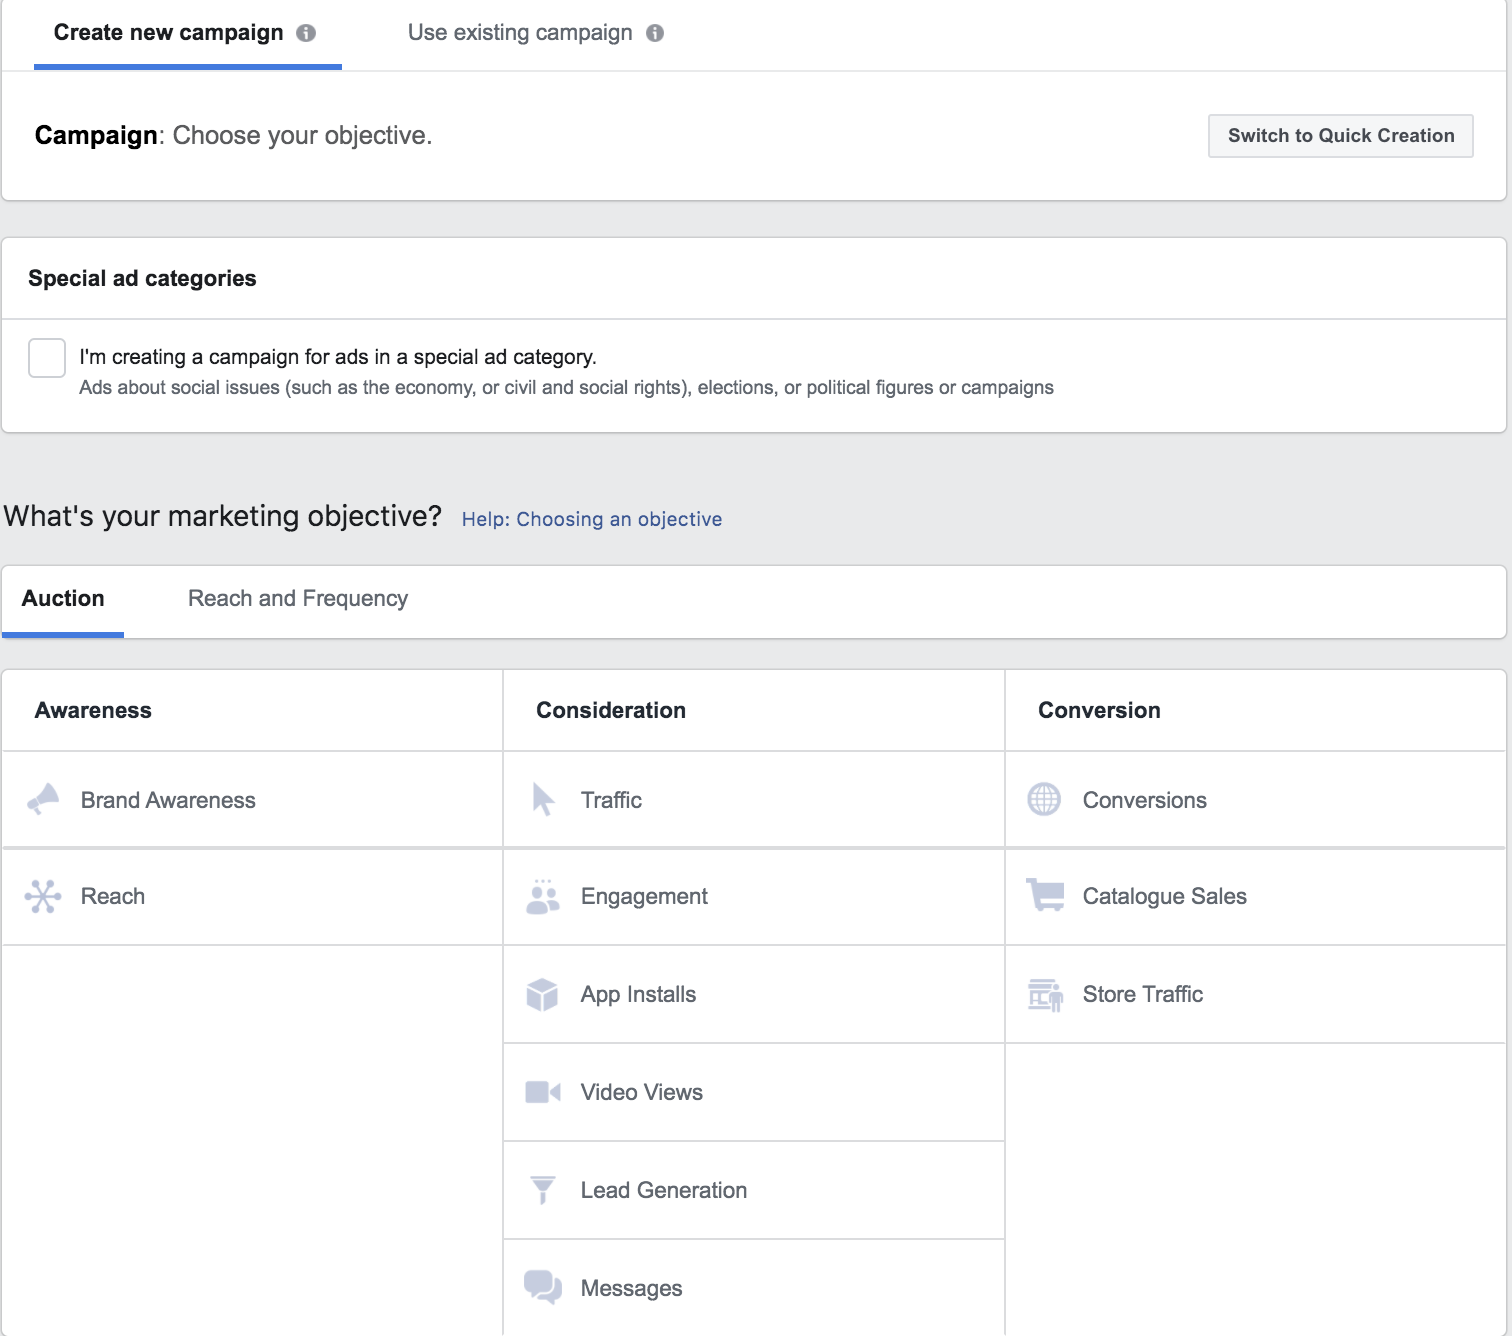Click info icon beside Use existing campaign
1512x1336 pixels.
(x=655, y=33)
